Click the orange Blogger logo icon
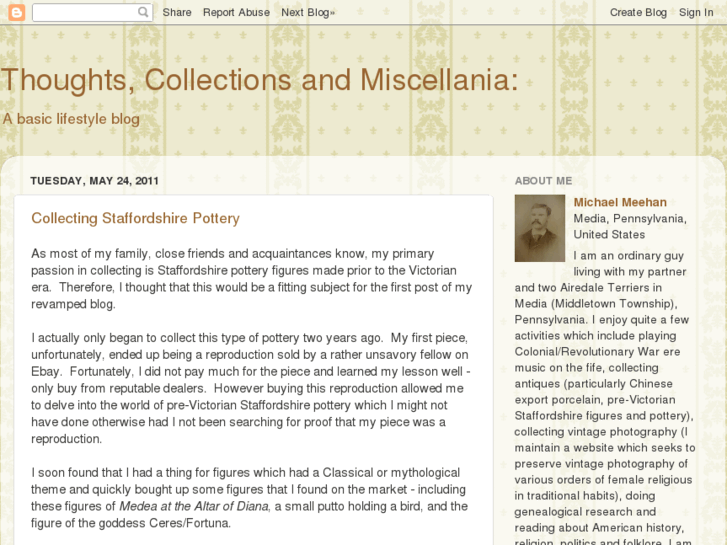Viewport: 727px width, 545px height. [x=15, y=12]
